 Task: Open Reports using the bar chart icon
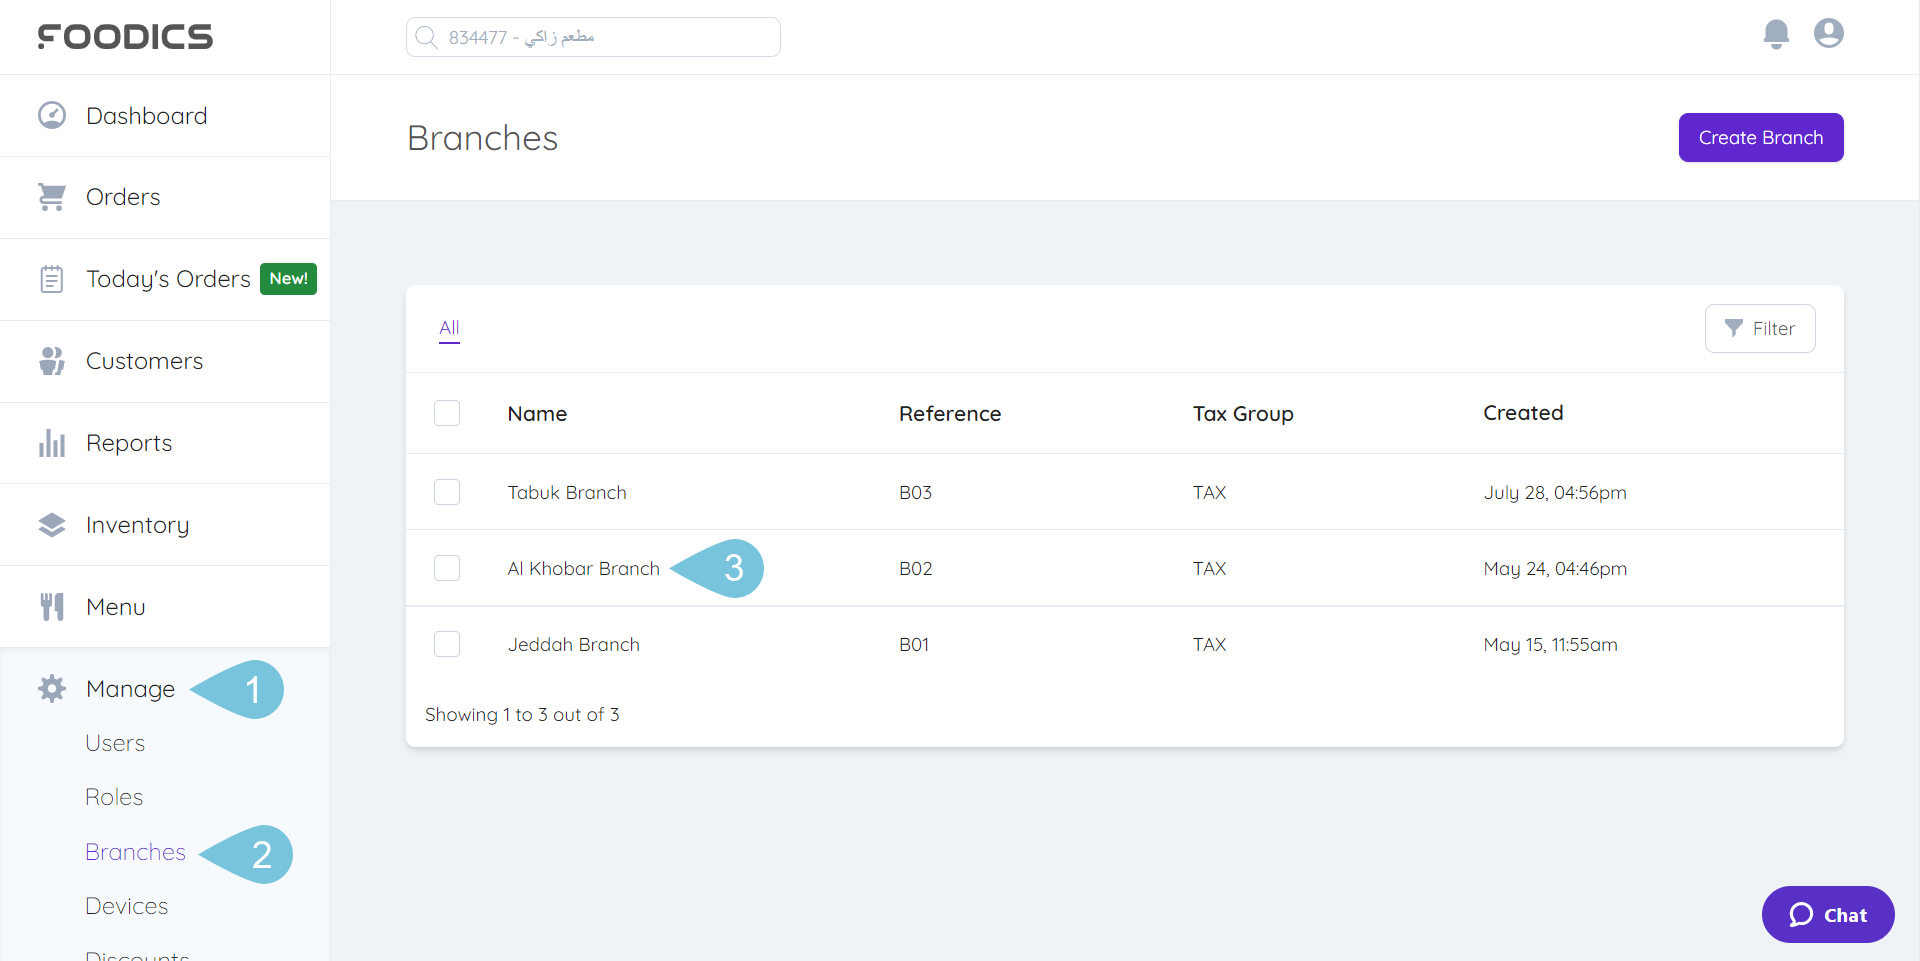(x=51, y=442)
